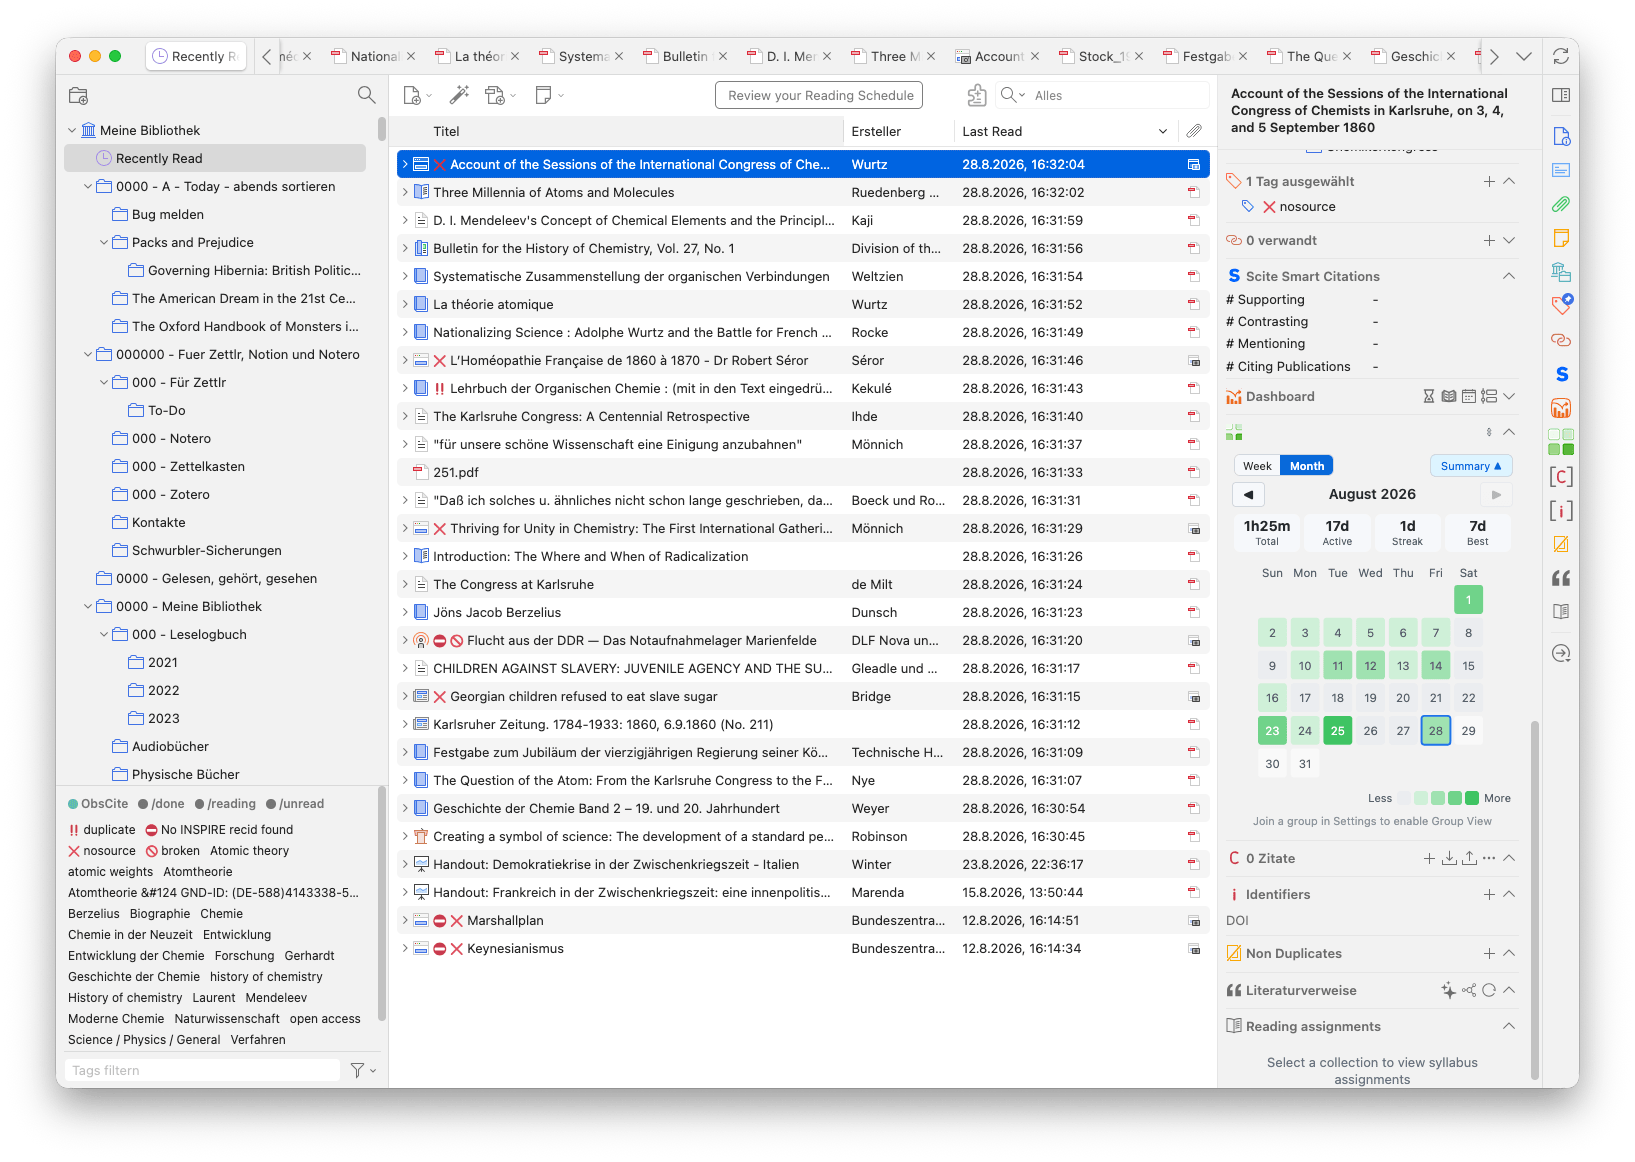Go to the previous month in the heatmap
Screen dimensions: 1635x1162
click(1249, 494)
